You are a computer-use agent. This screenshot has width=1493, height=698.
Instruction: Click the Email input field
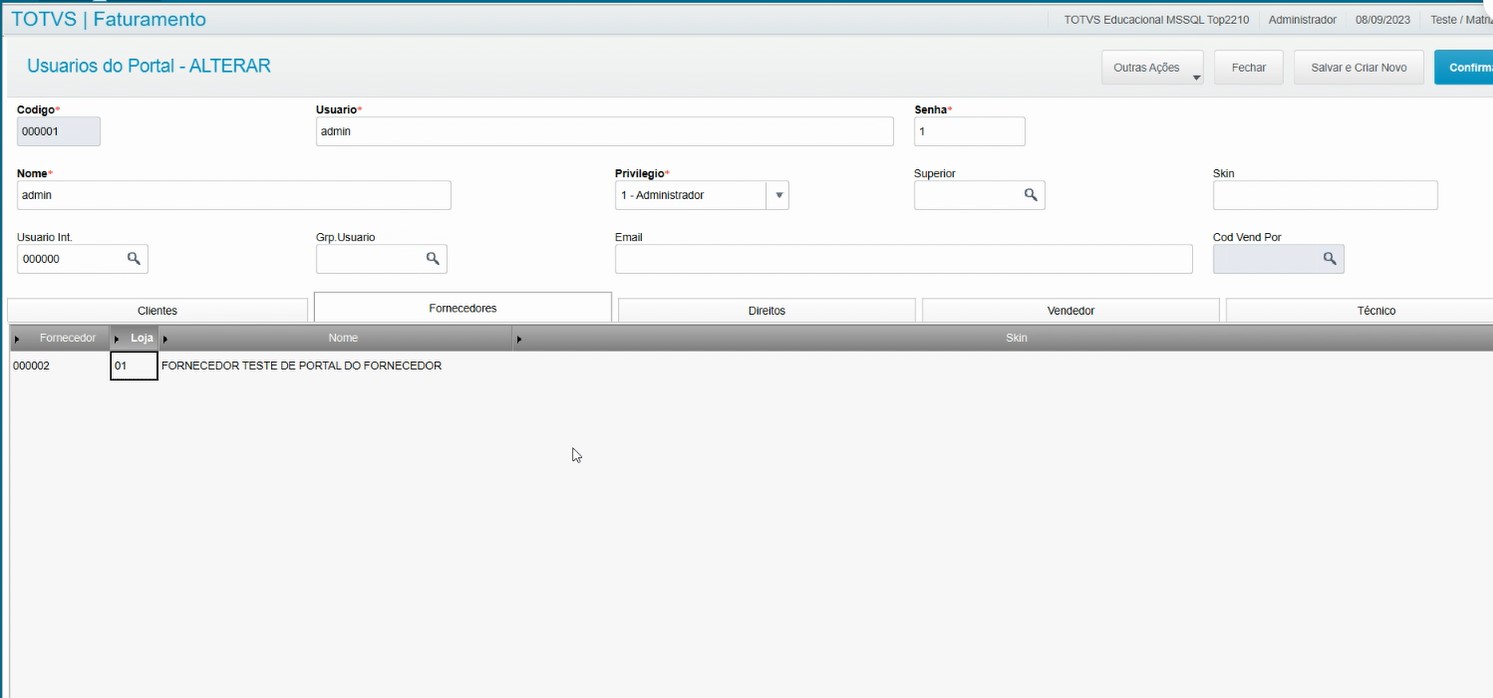[903, 259]
